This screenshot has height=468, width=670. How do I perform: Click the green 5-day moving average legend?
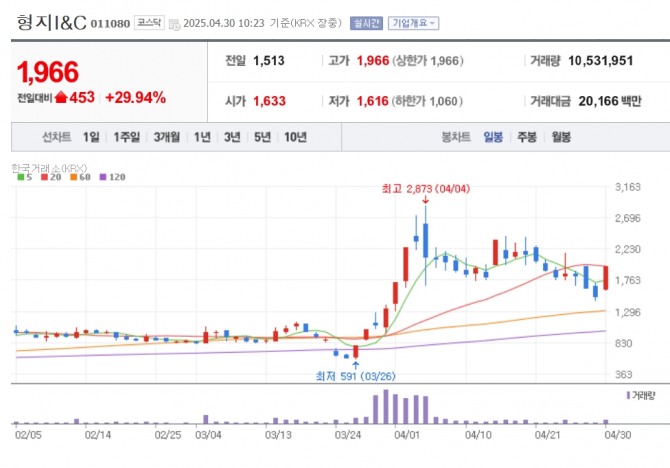click(x=24, y=177)
